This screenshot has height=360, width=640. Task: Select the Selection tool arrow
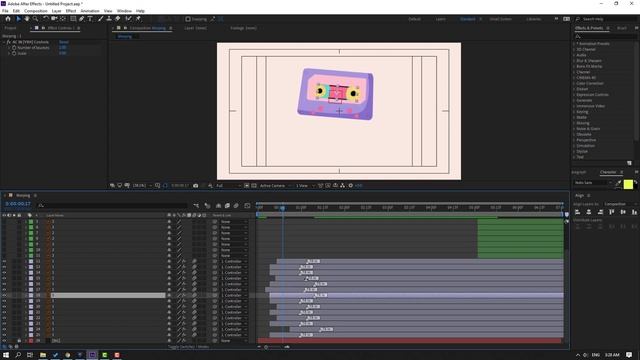click(18, 19)
